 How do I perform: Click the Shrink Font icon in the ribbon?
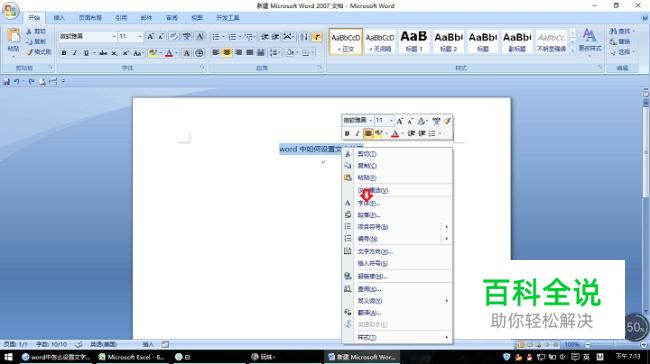tap(161, 37)
